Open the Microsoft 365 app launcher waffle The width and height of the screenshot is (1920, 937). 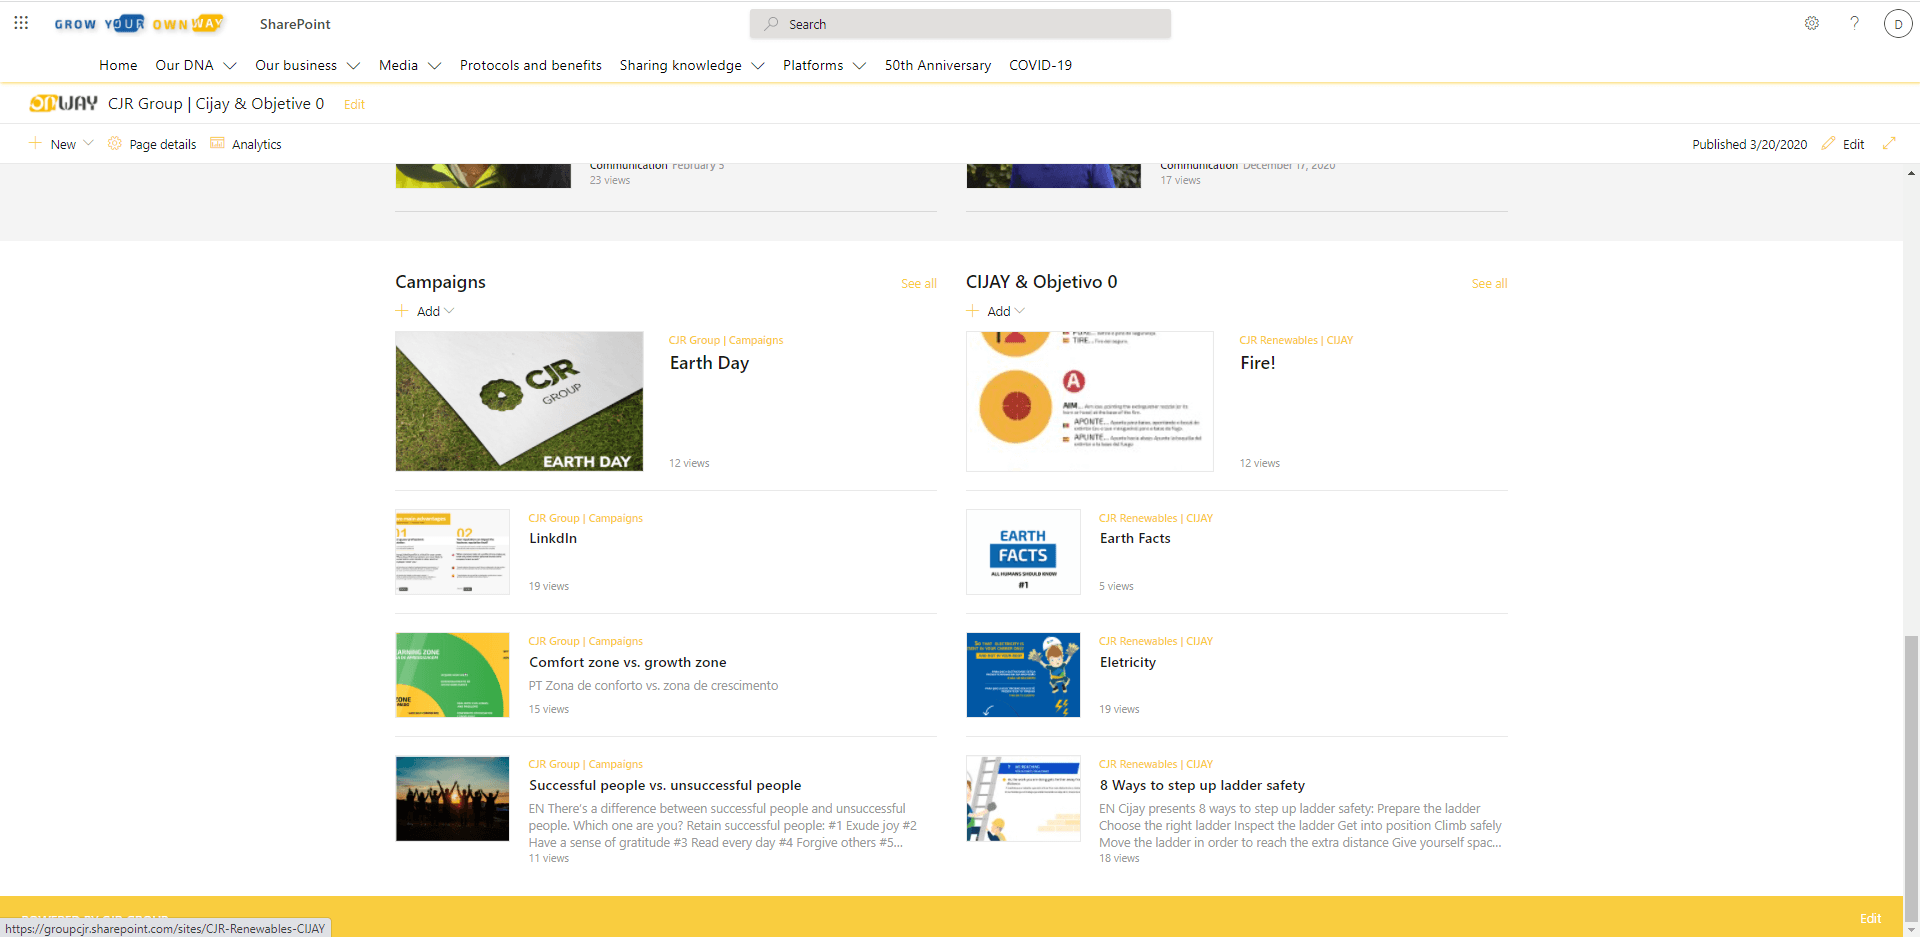[21, 23]
